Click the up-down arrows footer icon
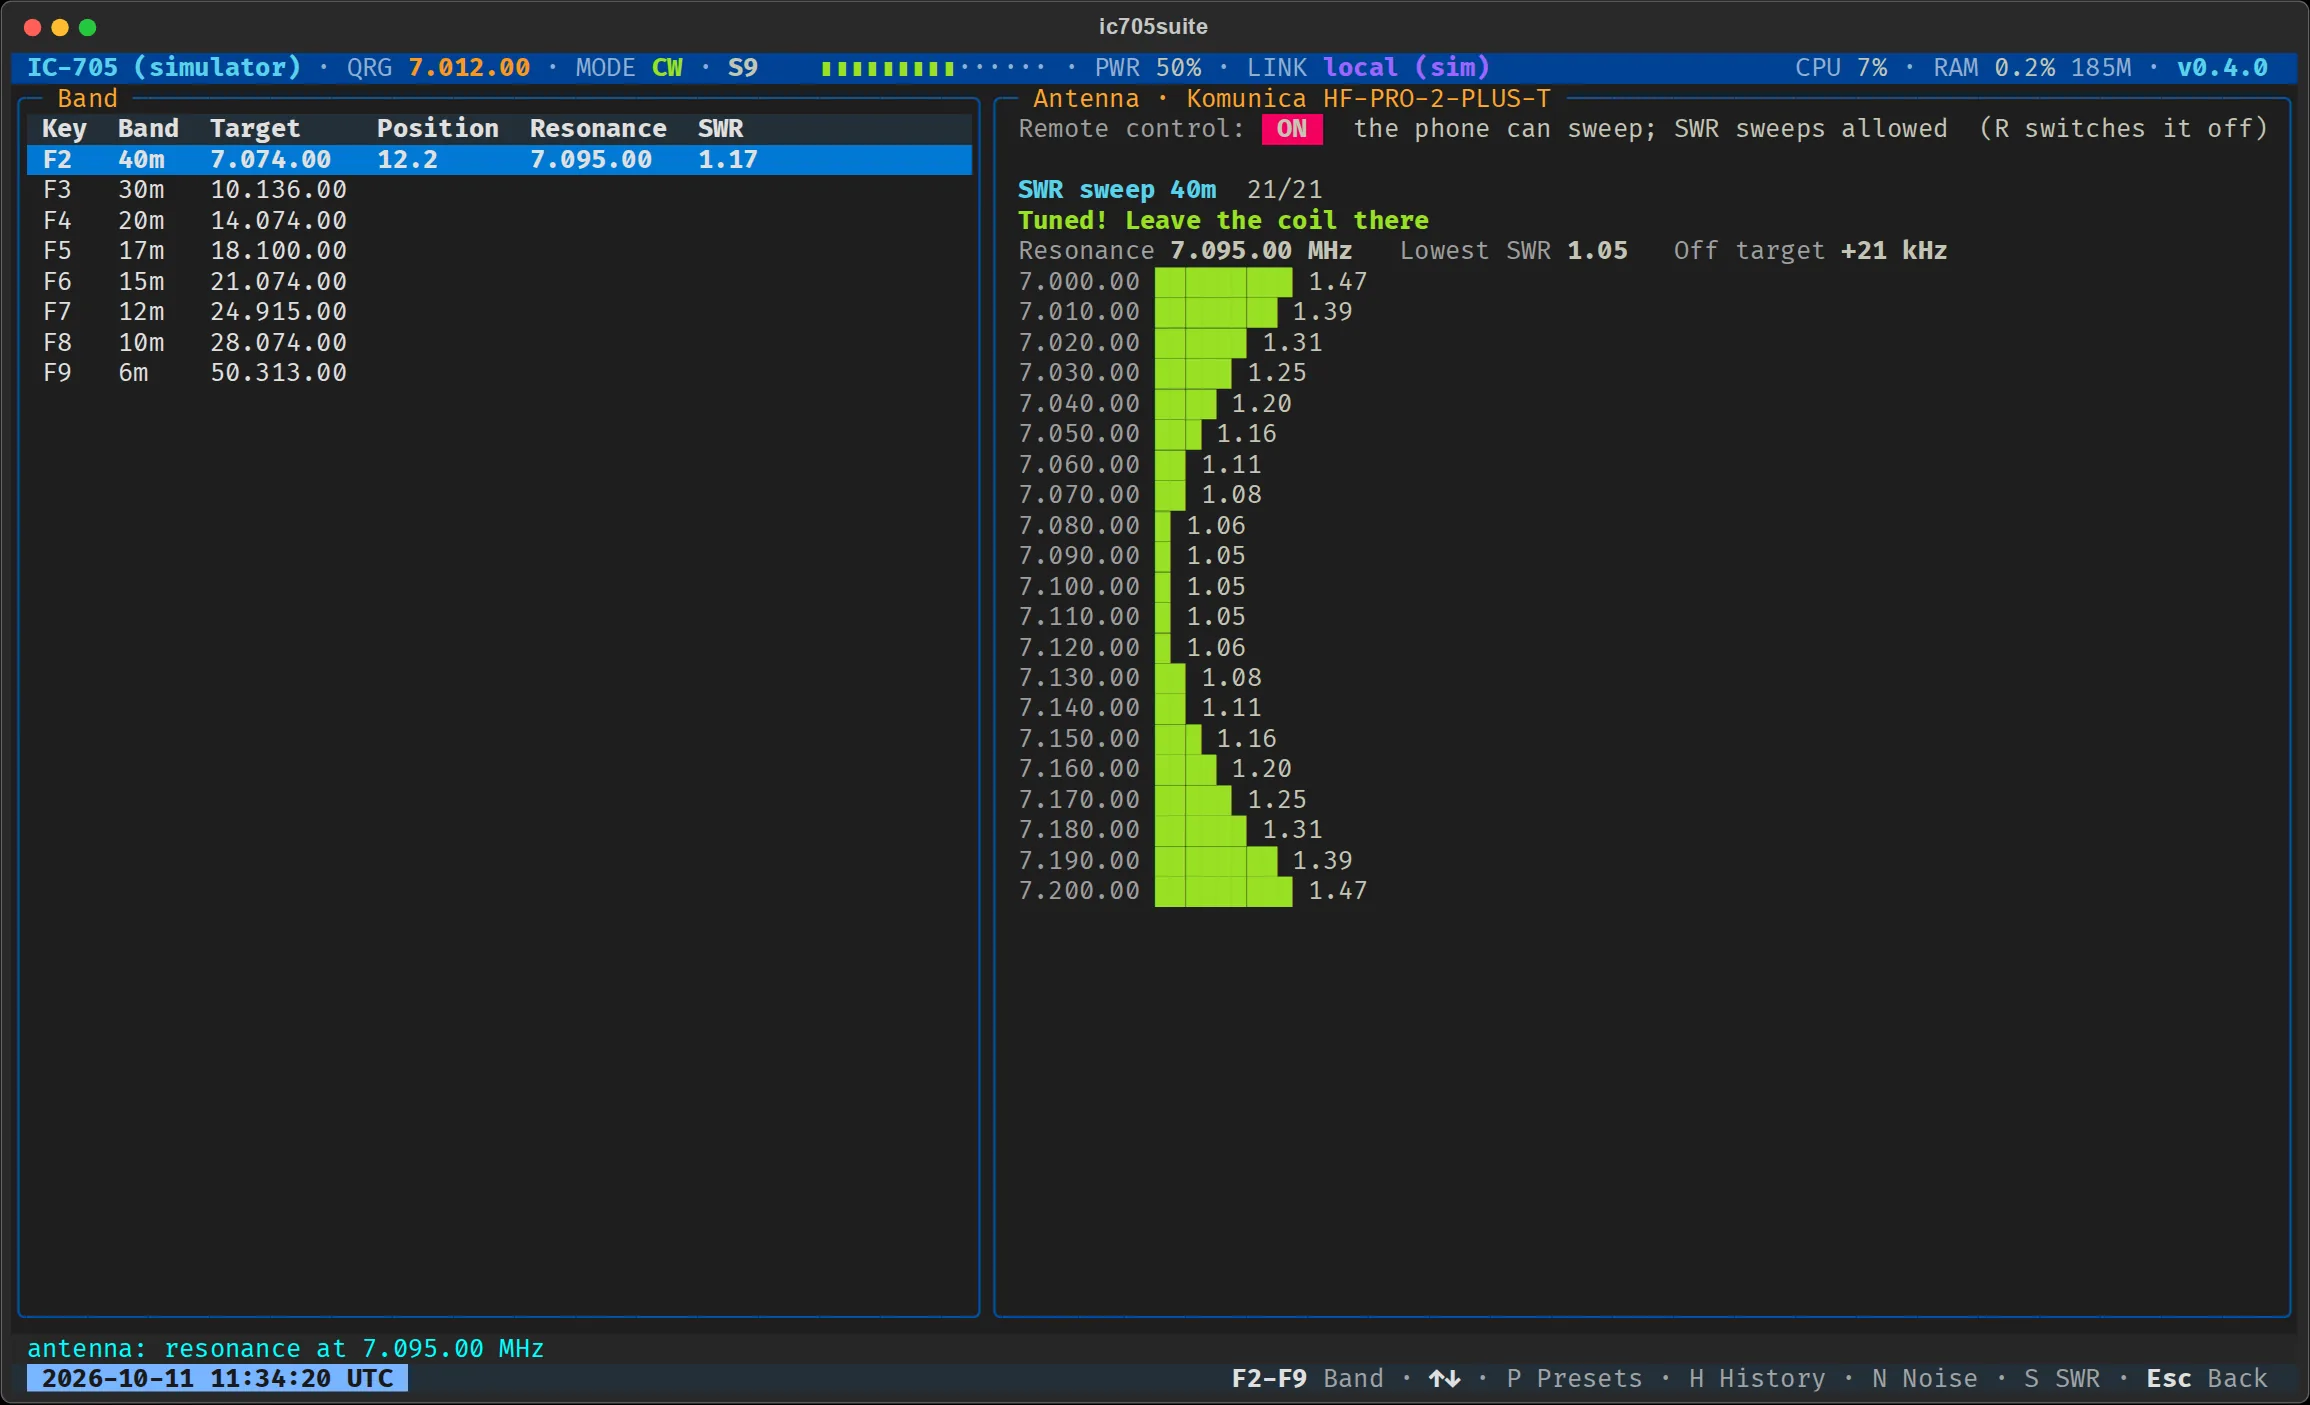Screen dimensions: 2310x1405 click(x=1445, y=1379)
